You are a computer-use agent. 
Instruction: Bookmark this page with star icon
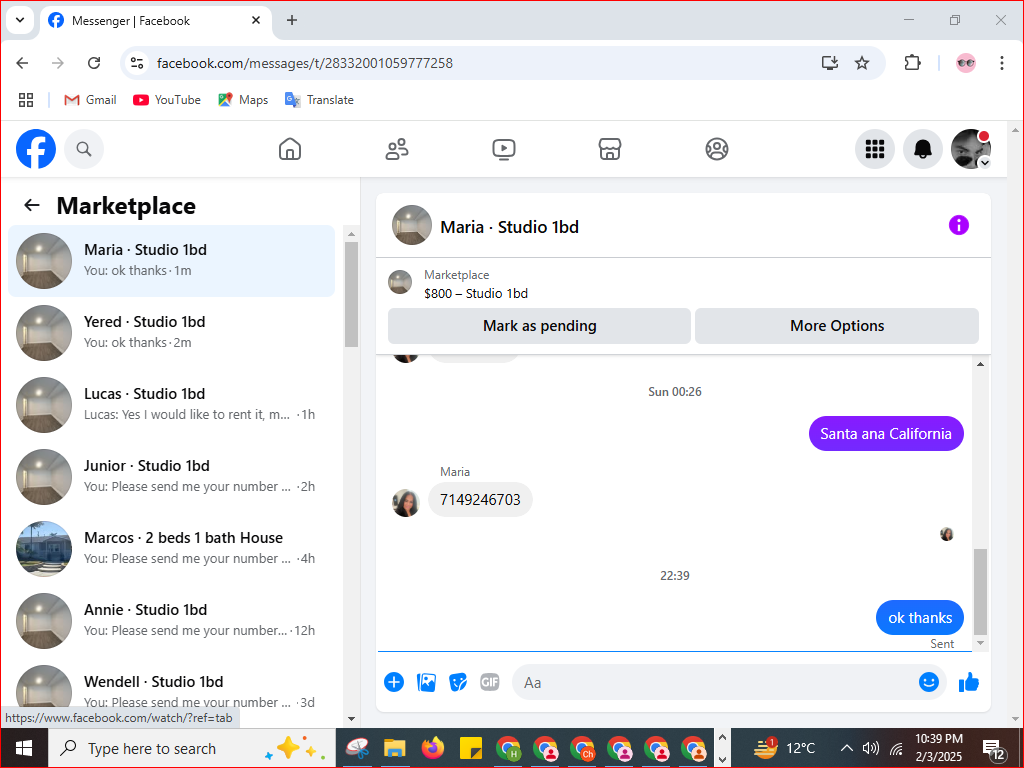[862, 63]
